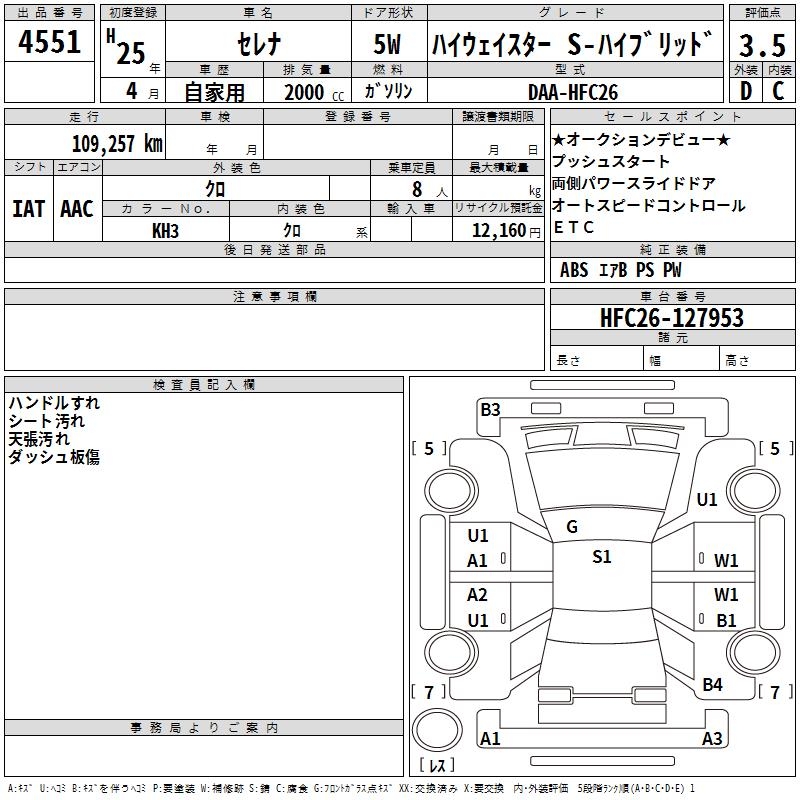Screen dimensions: 800x800
Task: Select the inspector note シート汚れ
Action: [x=46, y=421]
